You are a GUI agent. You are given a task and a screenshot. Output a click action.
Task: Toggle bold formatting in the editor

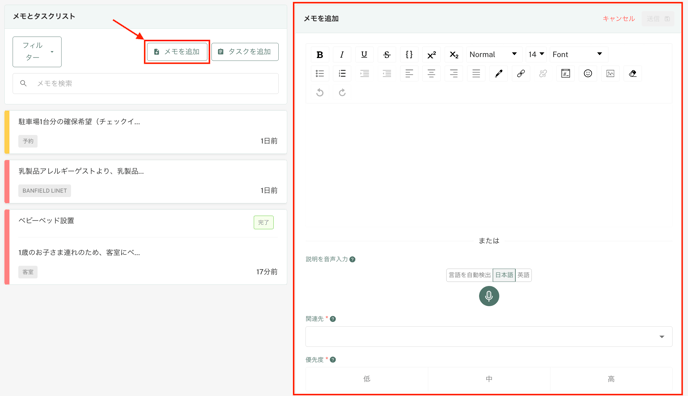point(320,54)
